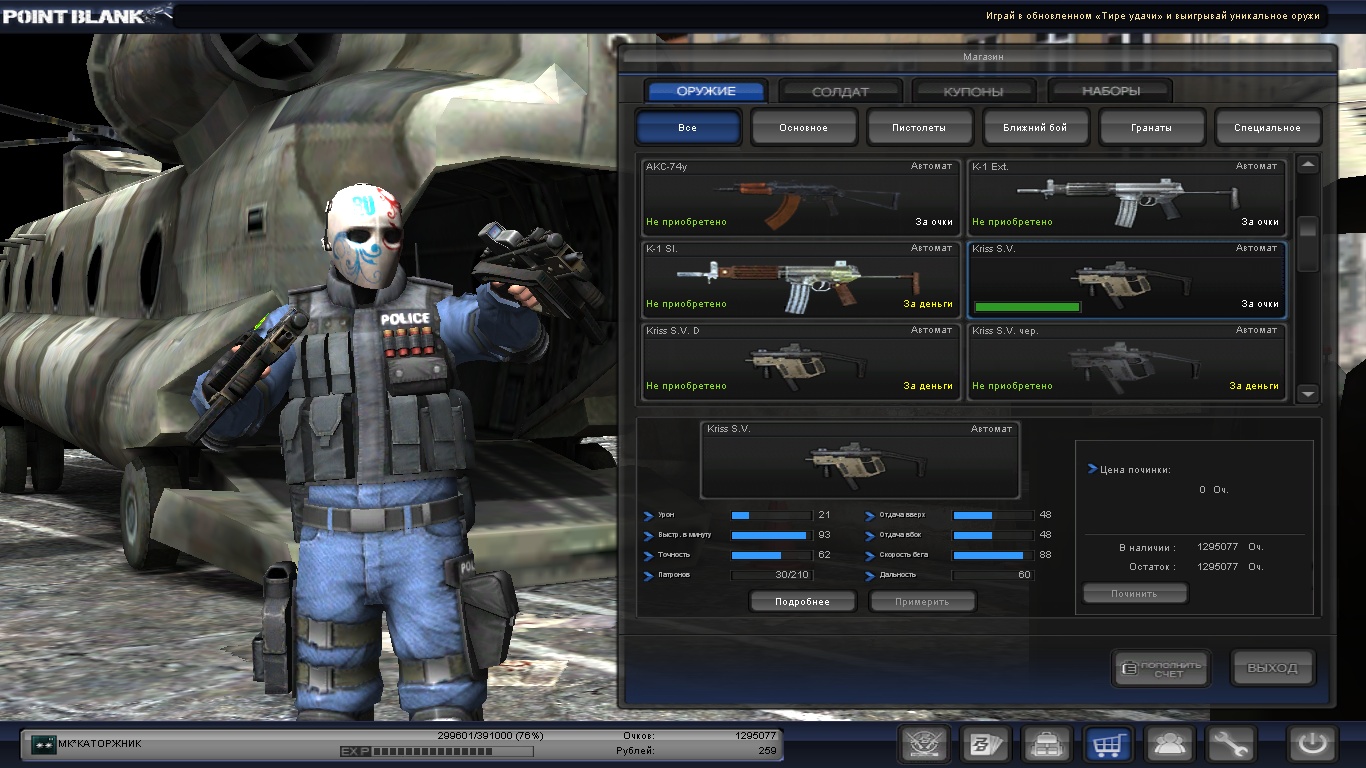Open the PB cards icon

(986, 744)
